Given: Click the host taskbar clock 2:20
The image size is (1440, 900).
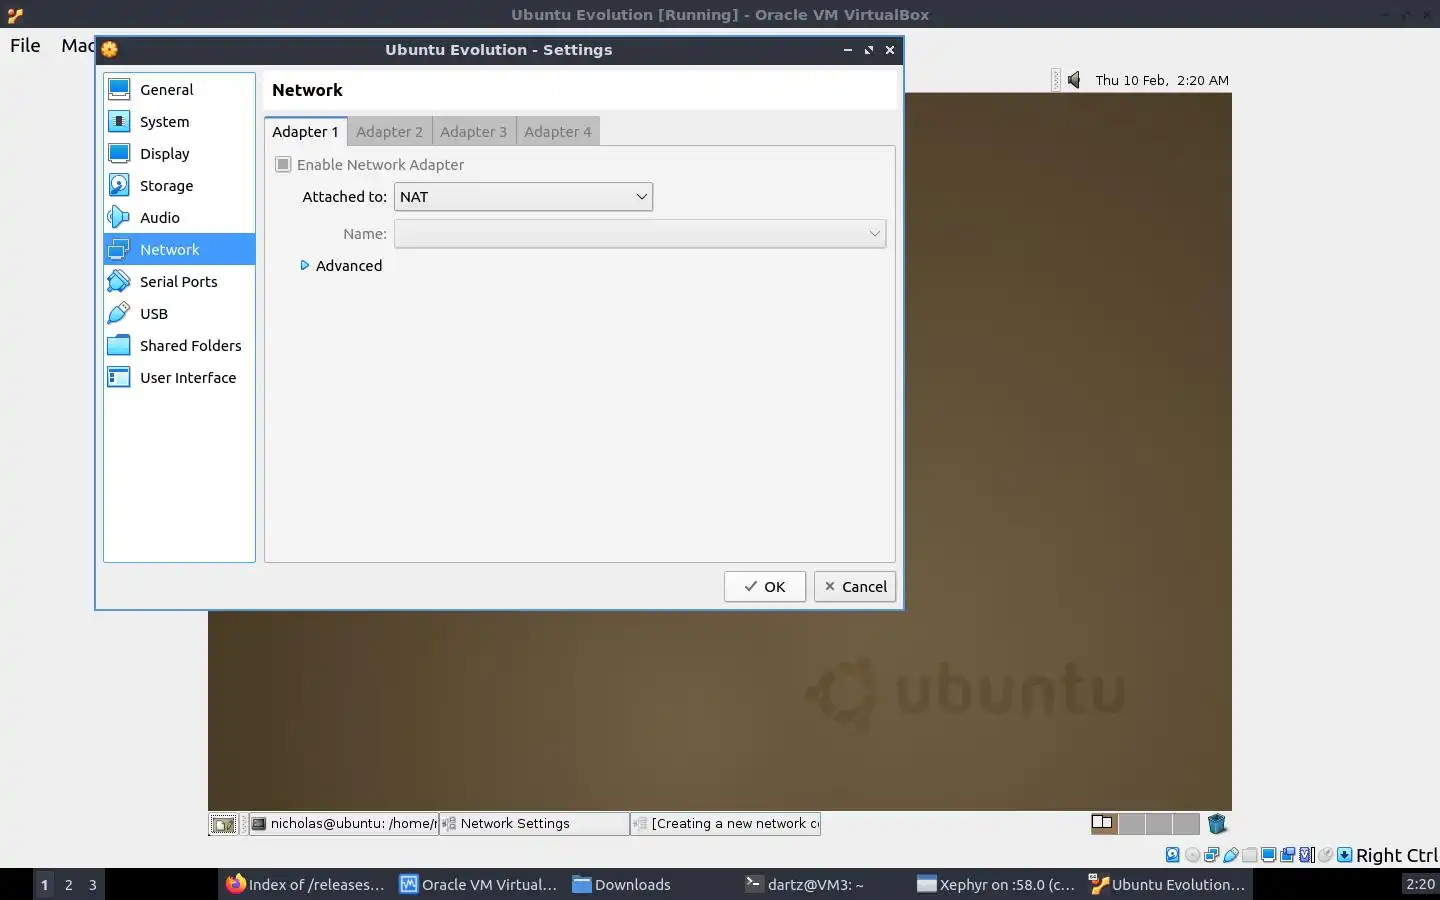Looking at the screenshot, I should [x=1420, y=884].
